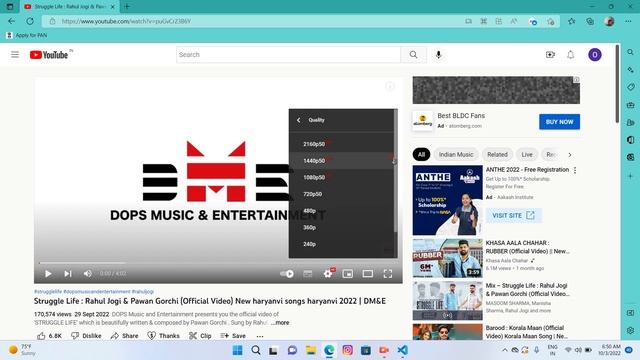This screenshot has height=360, width=640.
Task: Open File Explorer from taskbar
Action: pyautogui.click(x=311, y=350)
